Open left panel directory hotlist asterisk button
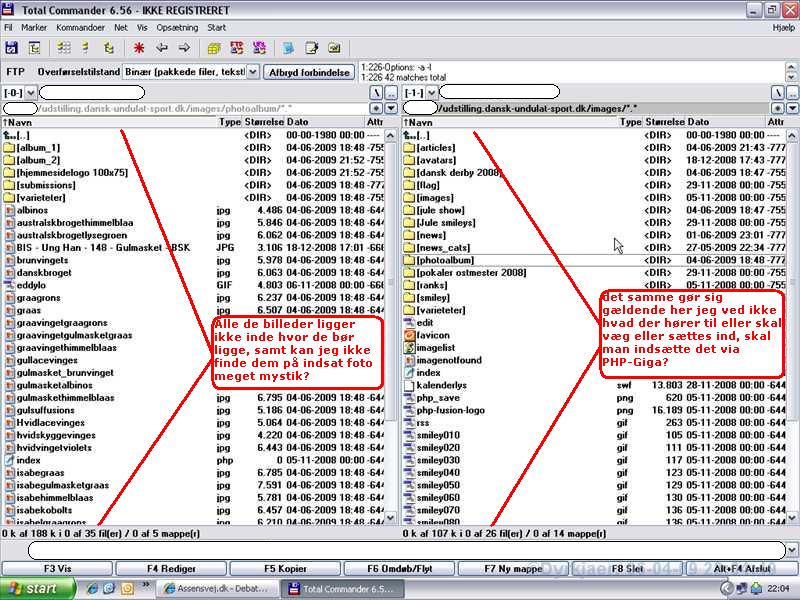Image resolution: width=800 pixels, height=600 pixels. [x=376, y=108]
